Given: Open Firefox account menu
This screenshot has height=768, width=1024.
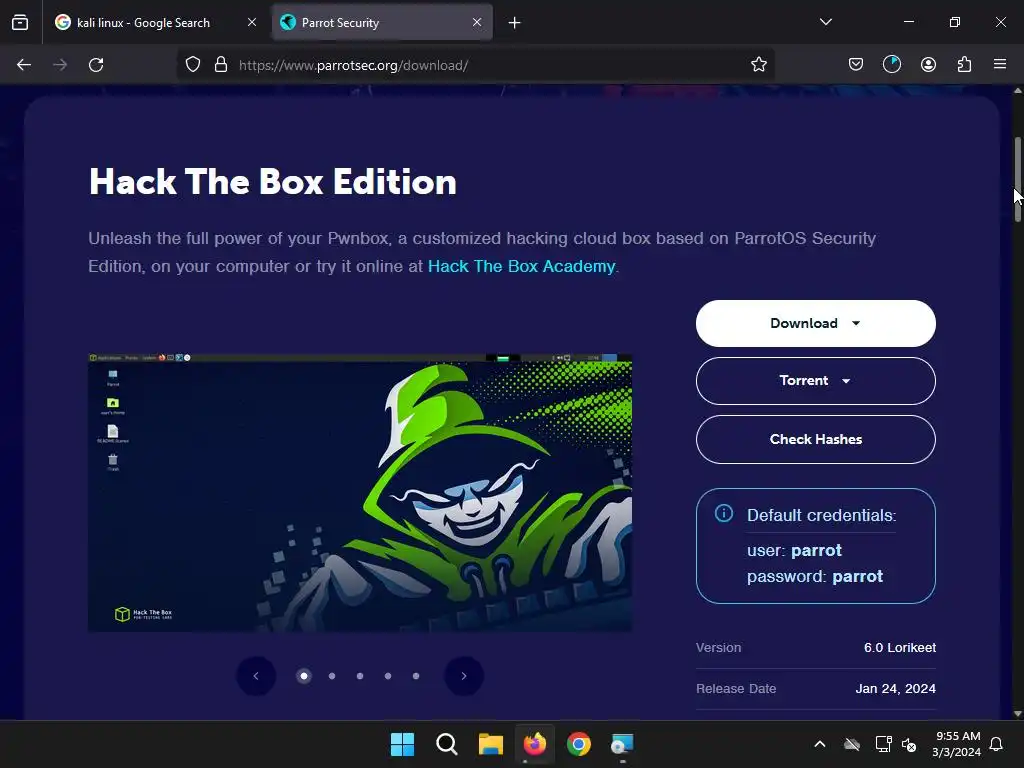Looking at the screenshot, I should 928,65.
